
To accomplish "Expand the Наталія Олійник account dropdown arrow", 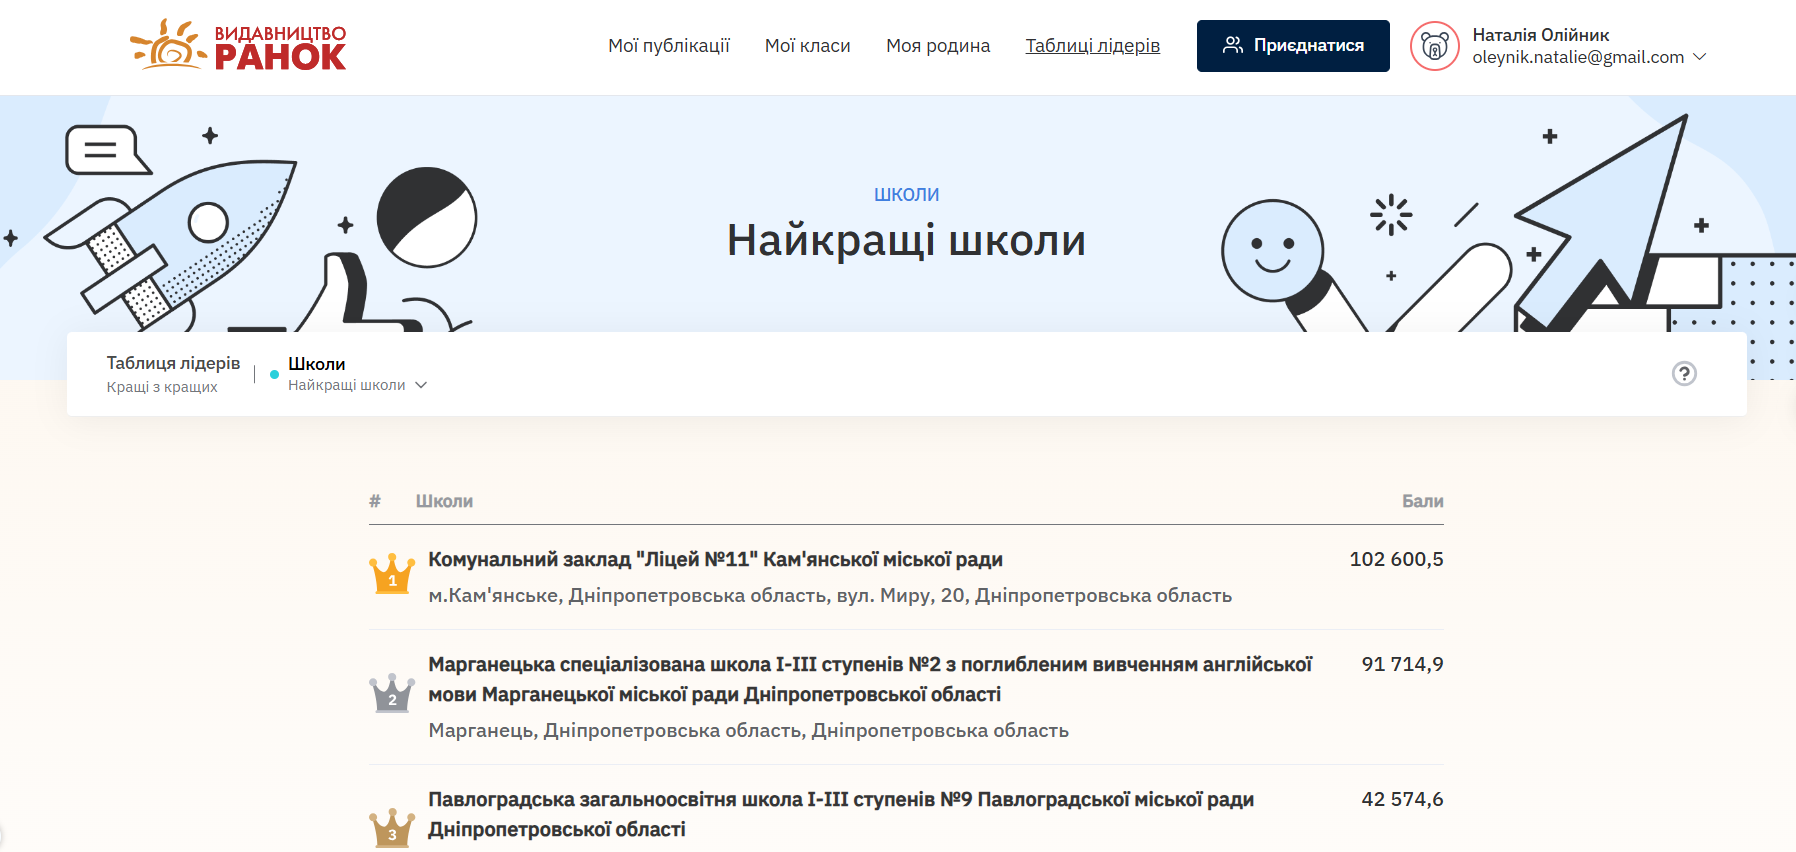I will (x=1699, y=57).
